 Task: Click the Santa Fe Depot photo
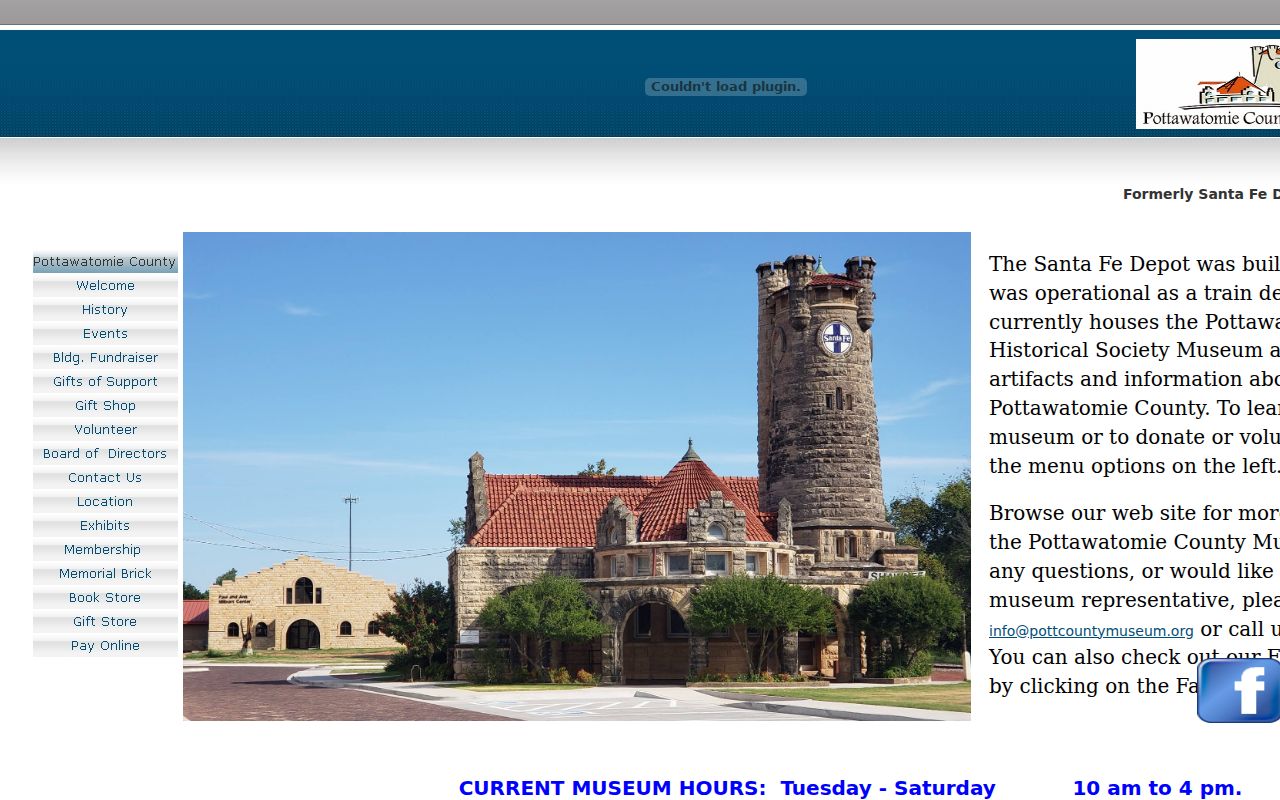pos(577,476)
